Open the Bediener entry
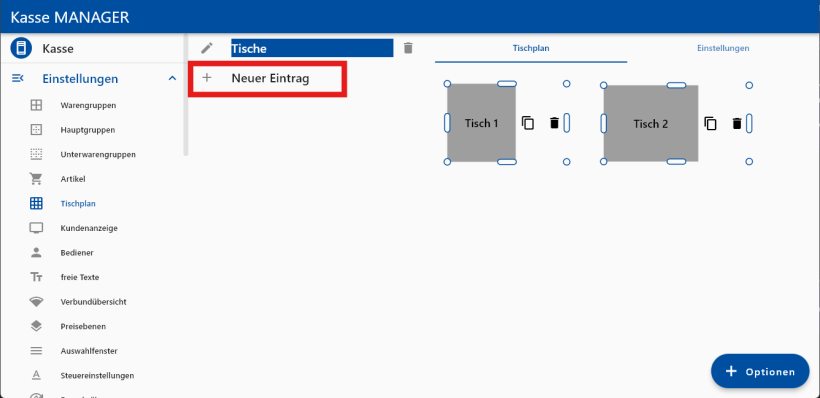820x398 pixels. (x=77, y=253)
